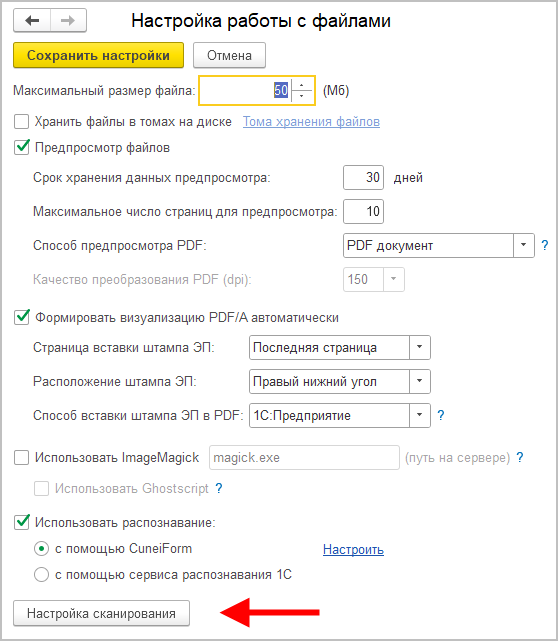Go forward with the right arrow button
Screen dimensions: 558x641
pos(68,20)
